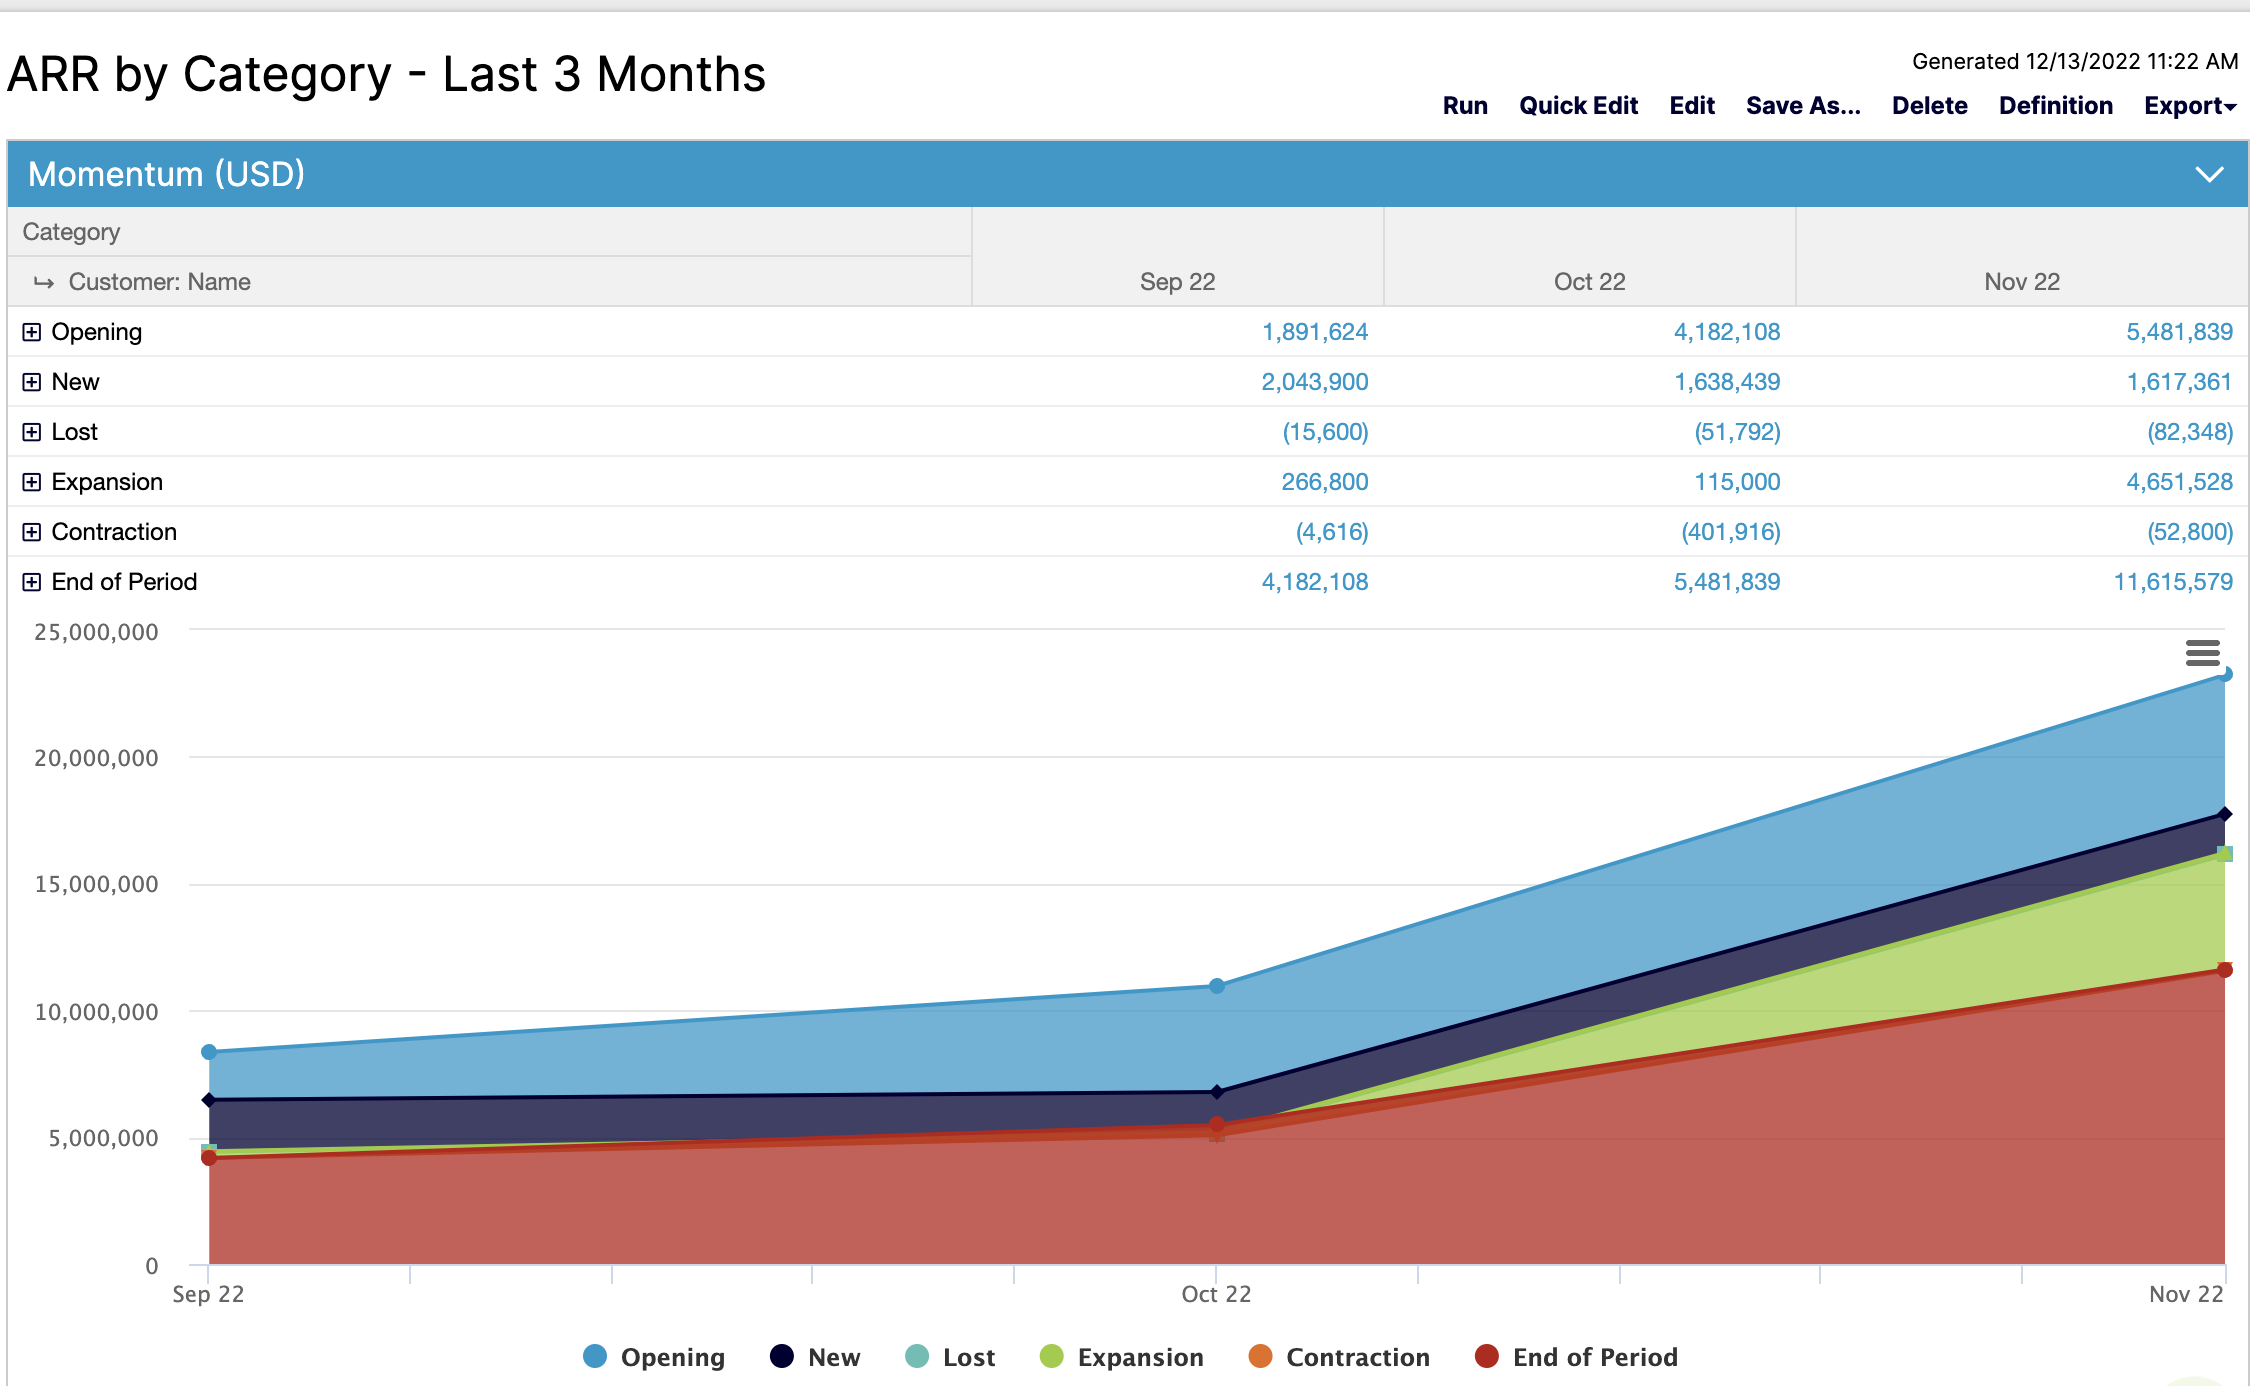Click the plus icon beside Contraction
The width and height of the screenshot is (2250, 1386).
(32, 532)
